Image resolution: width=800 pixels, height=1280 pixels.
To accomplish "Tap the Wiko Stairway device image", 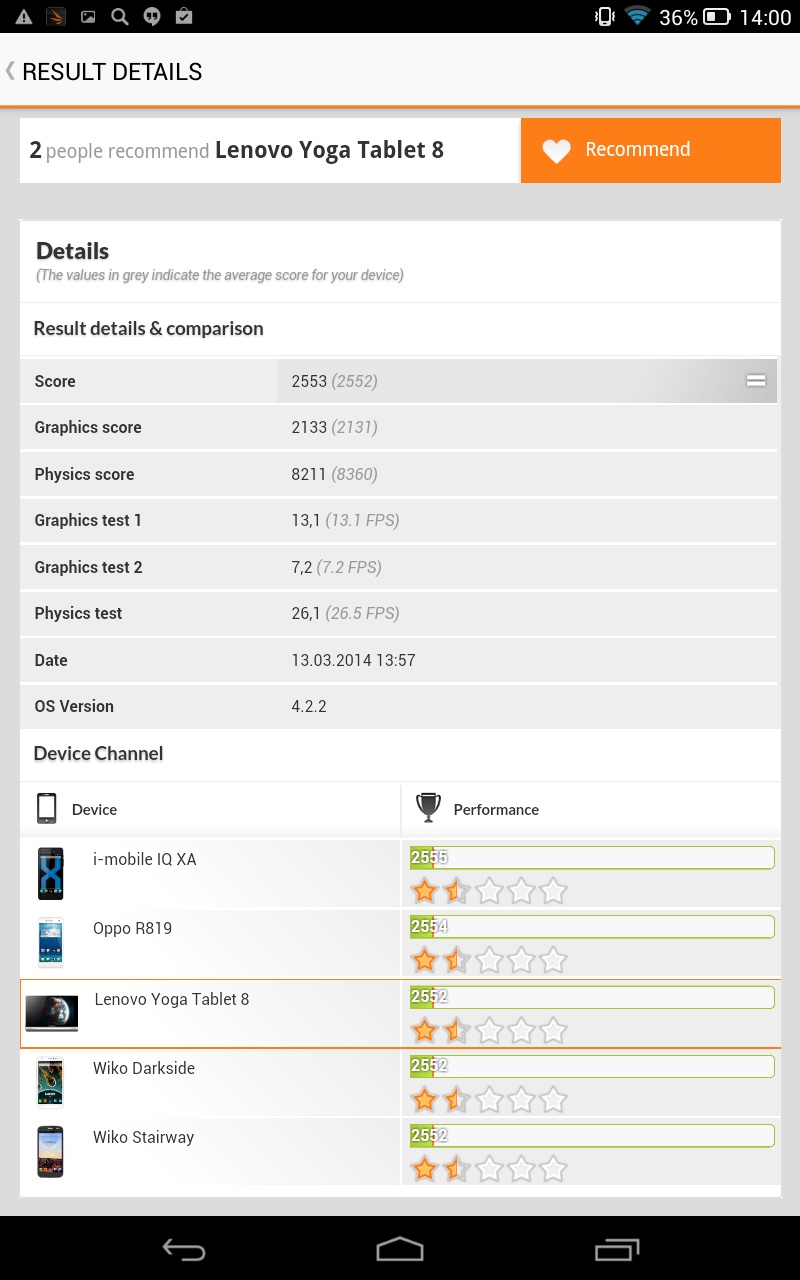I will [x=50, y=1151].
